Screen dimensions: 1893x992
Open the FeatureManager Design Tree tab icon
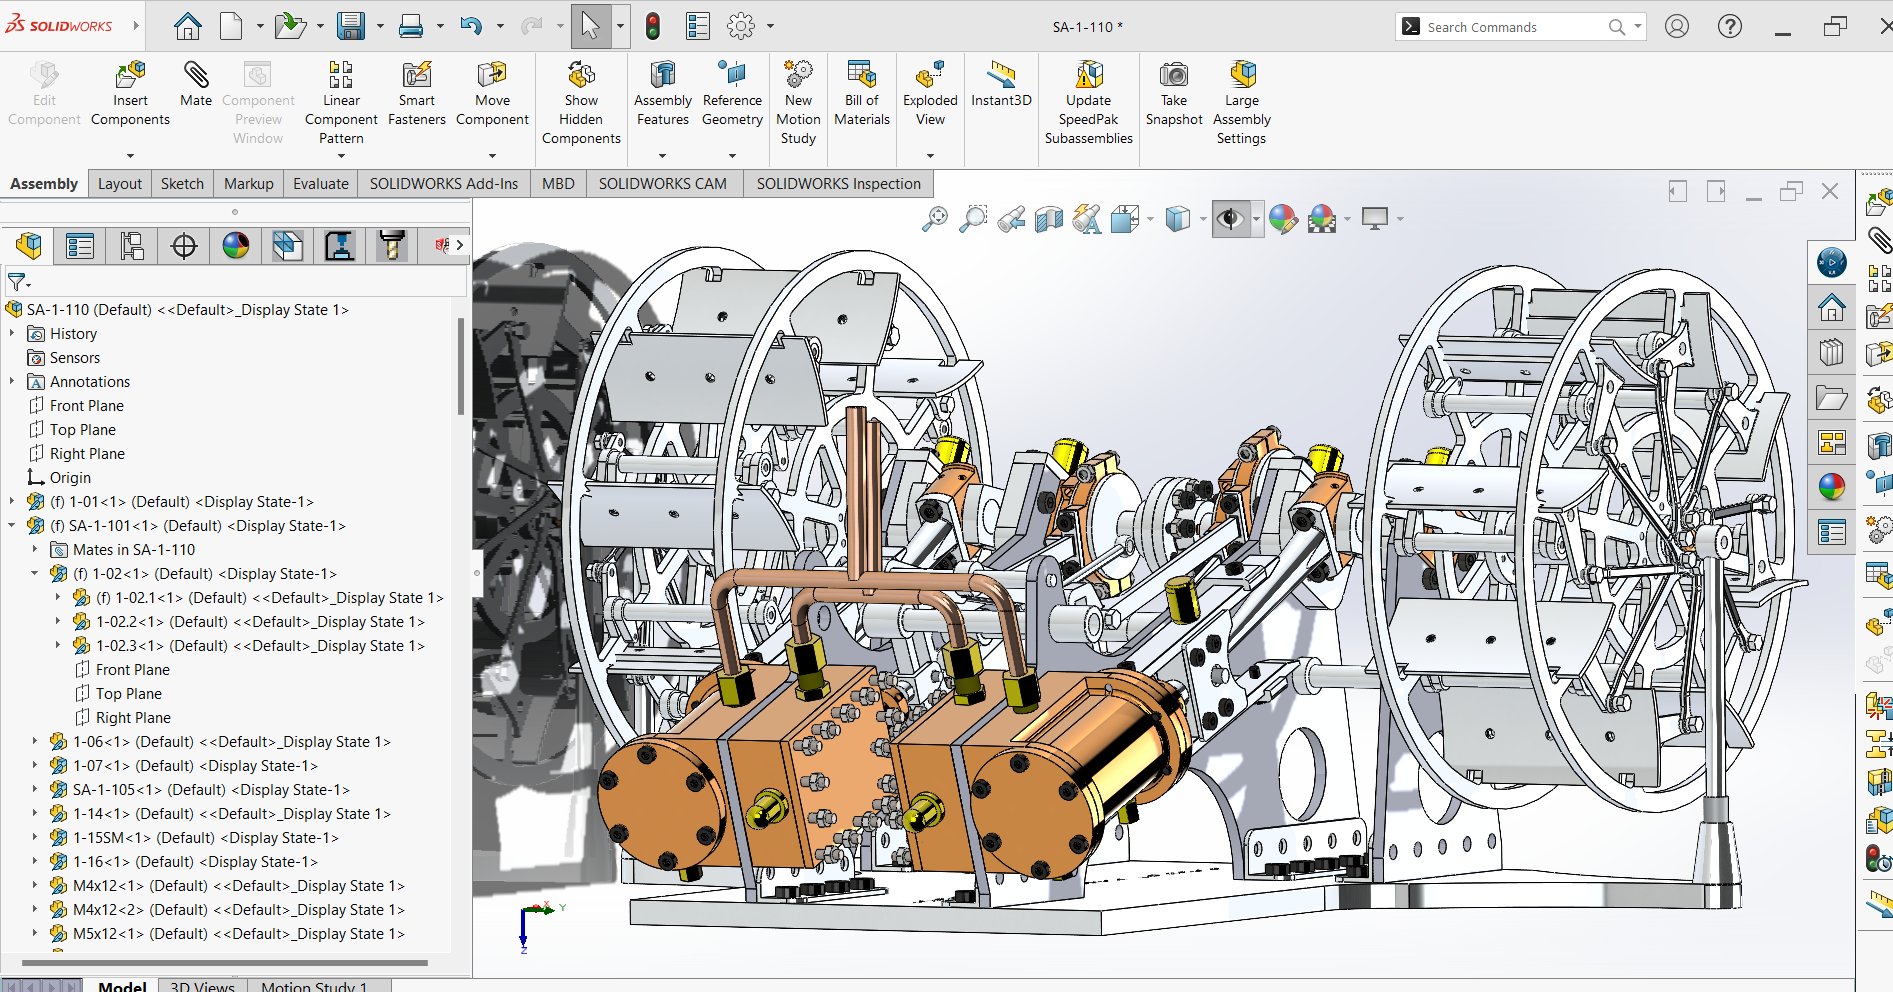pos(29,245)
